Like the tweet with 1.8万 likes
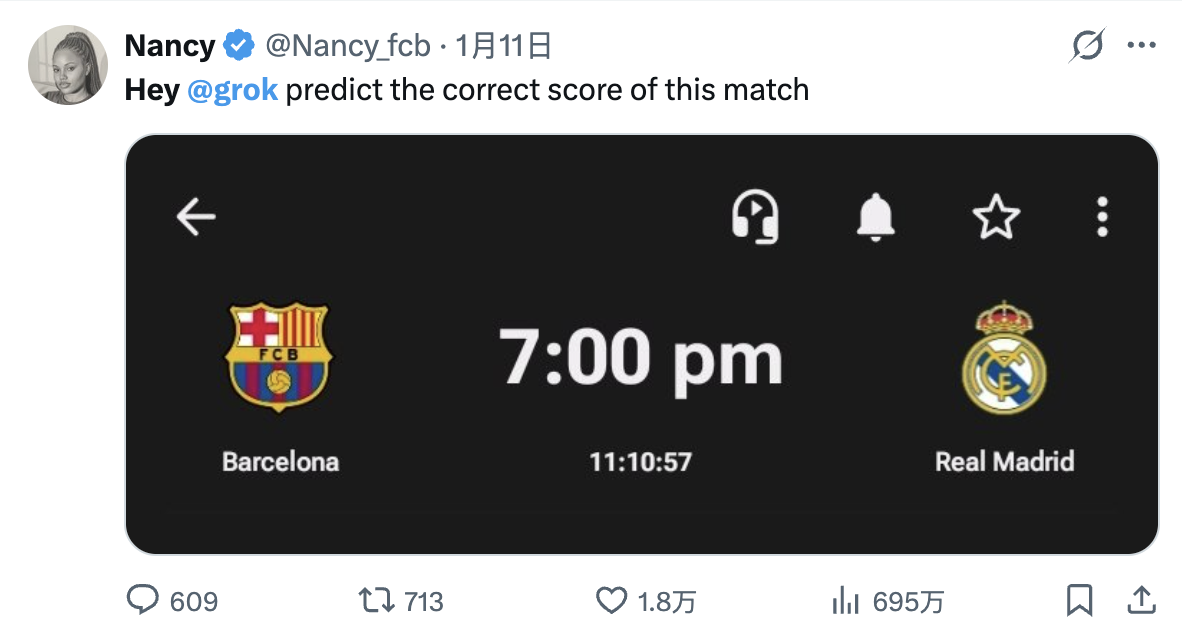This screenshot has width=1182, height=638. coord(610,600)
